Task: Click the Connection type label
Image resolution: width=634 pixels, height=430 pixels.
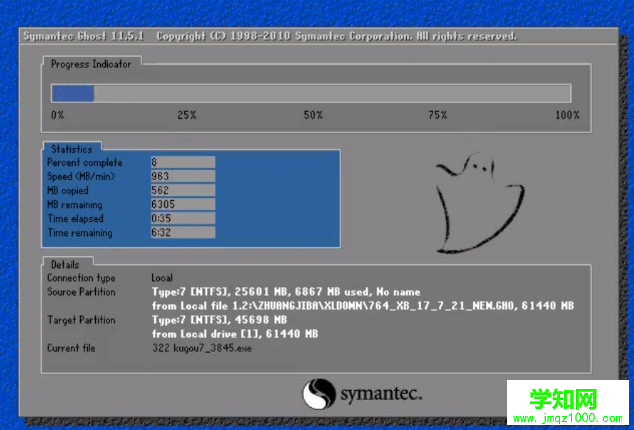Action: [81, 278]
